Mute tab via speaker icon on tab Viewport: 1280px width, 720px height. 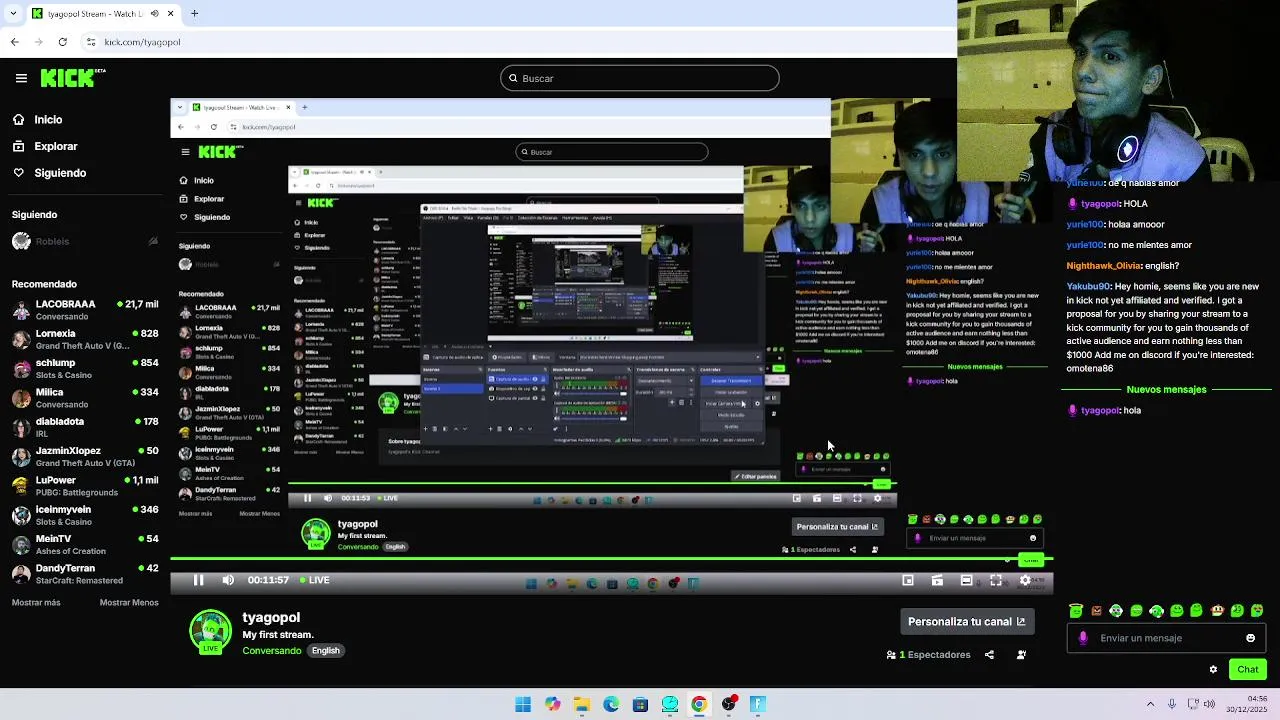(153, 13)
